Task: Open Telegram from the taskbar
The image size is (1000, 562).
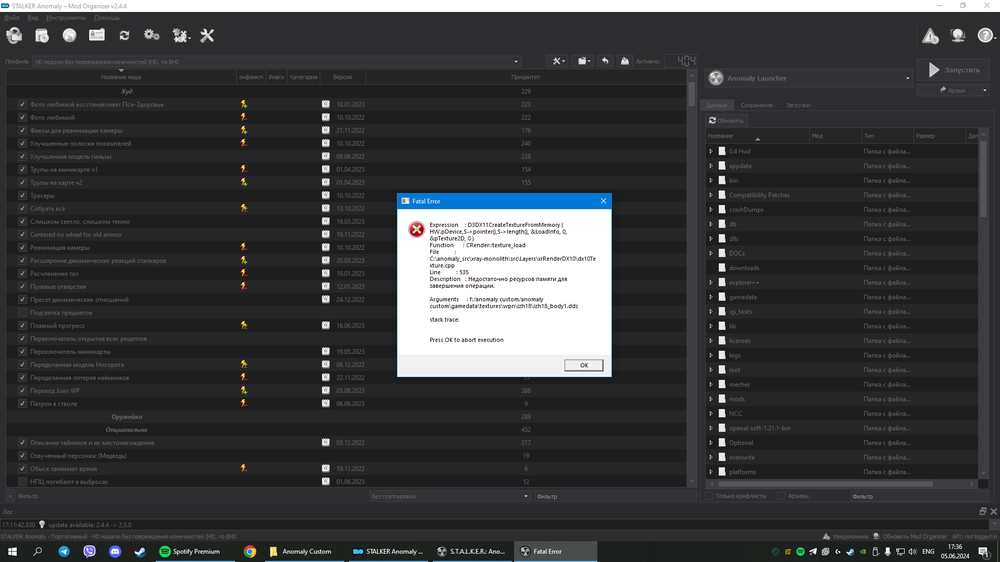Action: tap(64, 552)
